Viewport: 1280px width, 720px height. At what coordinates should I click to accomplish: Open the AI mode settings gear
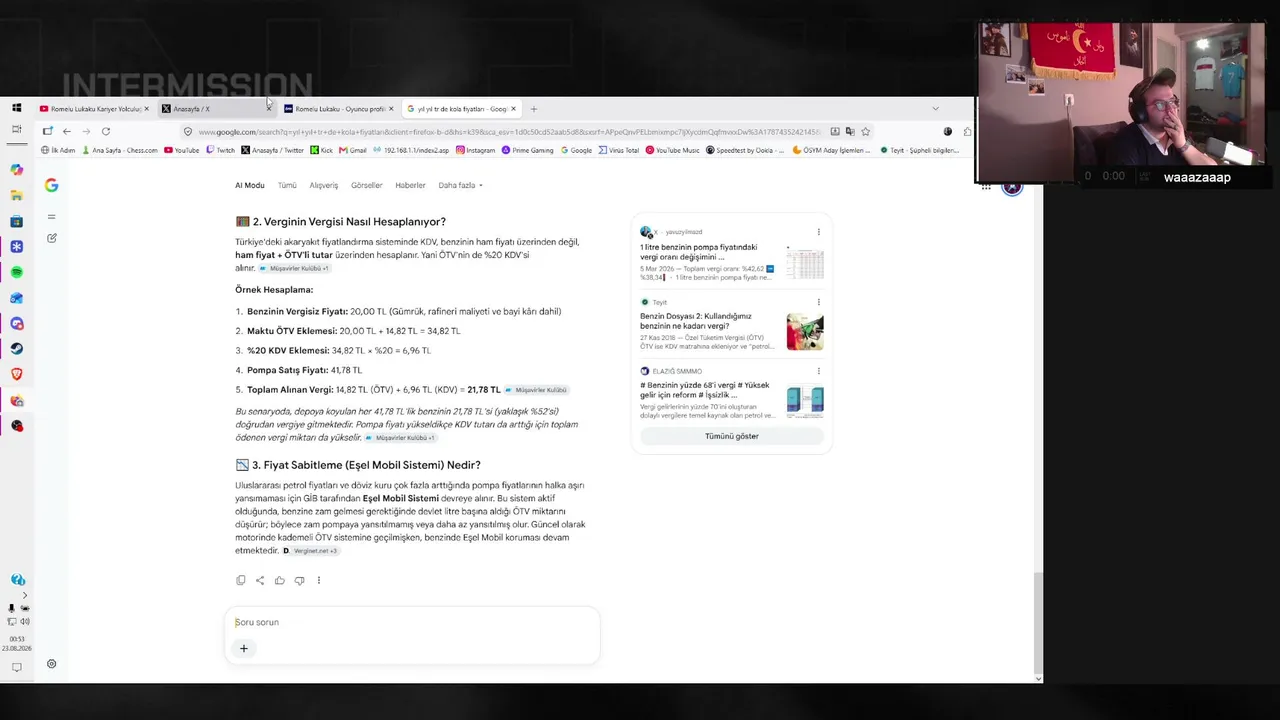tap(51, 664)
